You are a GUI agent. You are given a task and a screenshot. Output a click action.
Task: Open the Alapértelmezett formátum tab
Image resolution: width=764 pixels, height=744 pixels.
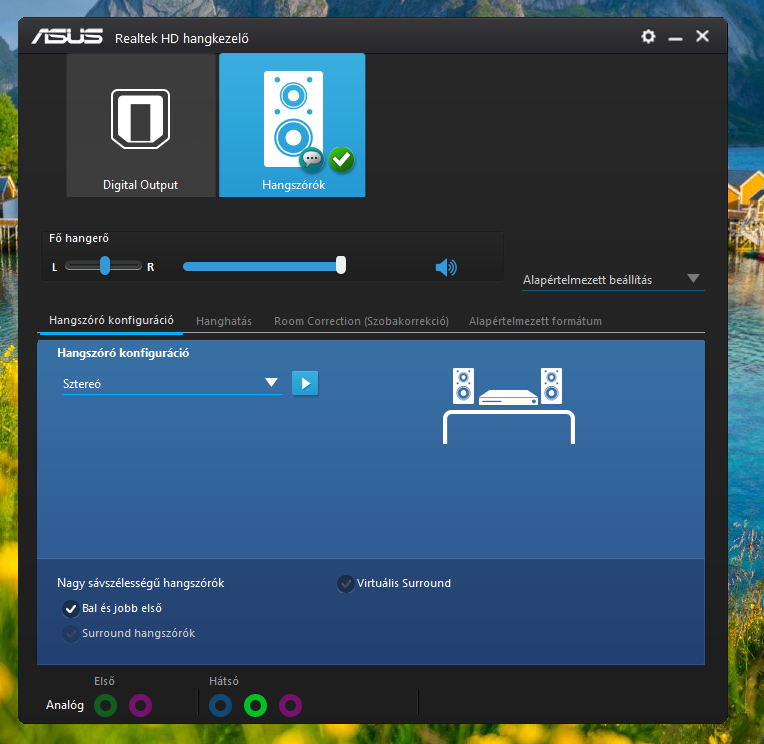pos(535,321)
